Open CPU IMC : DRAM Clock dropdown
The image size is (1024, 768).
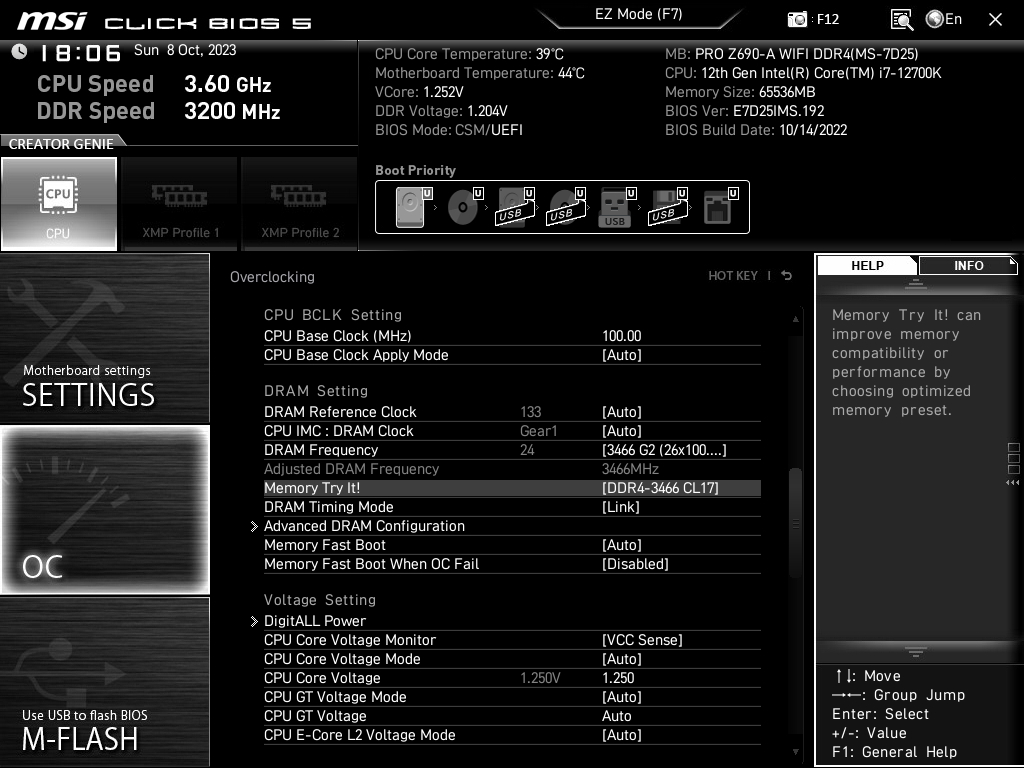(x=622, y=430)
